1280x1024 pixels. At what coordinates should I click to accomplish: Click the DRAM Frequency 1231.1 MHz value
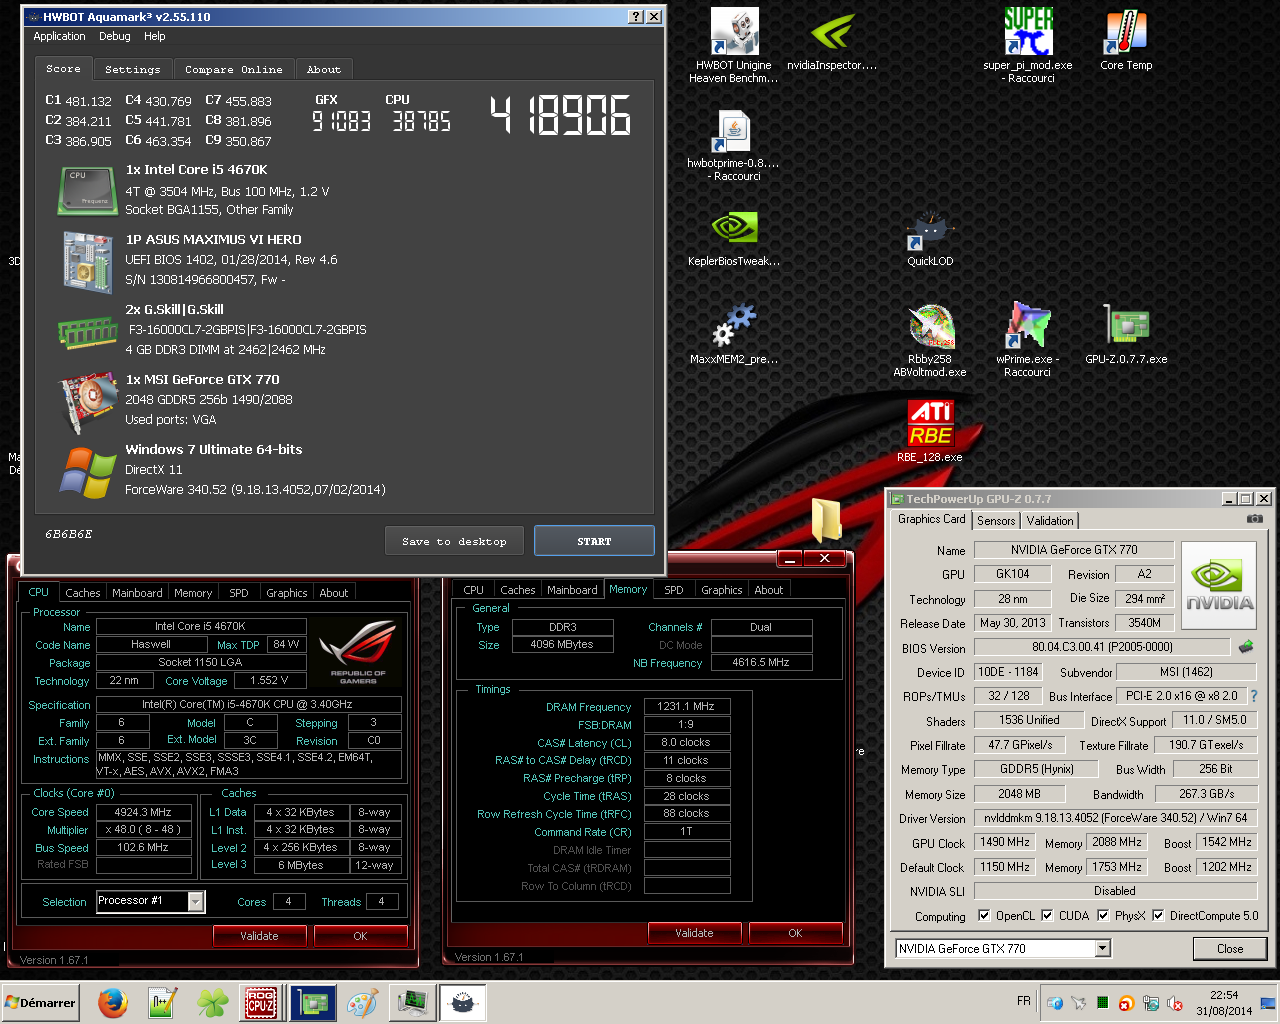(687, 706)
